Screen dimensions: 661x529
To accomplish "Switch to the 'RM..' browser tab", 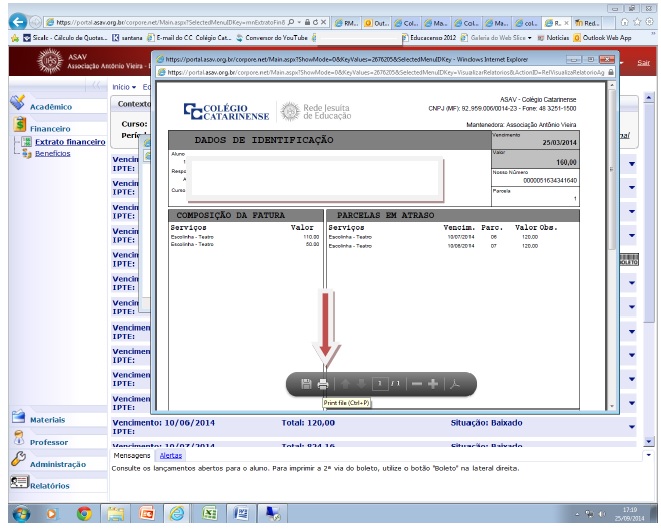I will click(x=347, y=23).
